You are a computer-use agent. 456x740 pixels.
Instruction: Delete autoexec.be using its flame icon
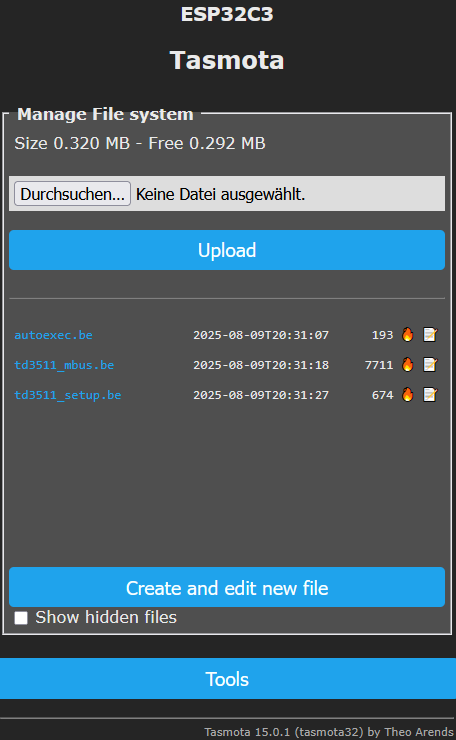407,335
